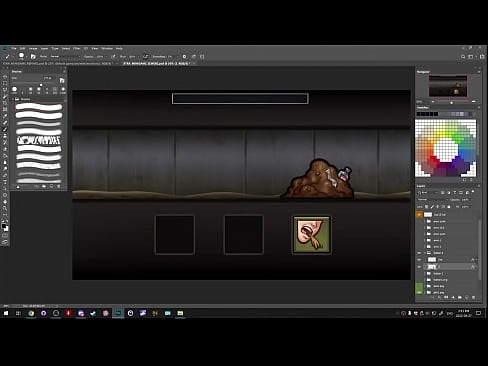Open the Window menu

pyautogui.click(x=107, y=49)
